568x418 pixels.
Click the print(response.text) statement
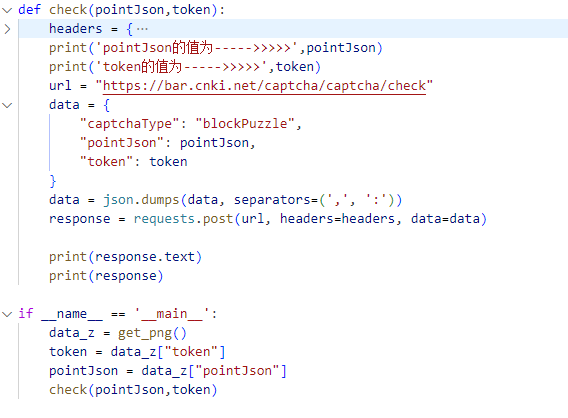(x=125, y=257)
